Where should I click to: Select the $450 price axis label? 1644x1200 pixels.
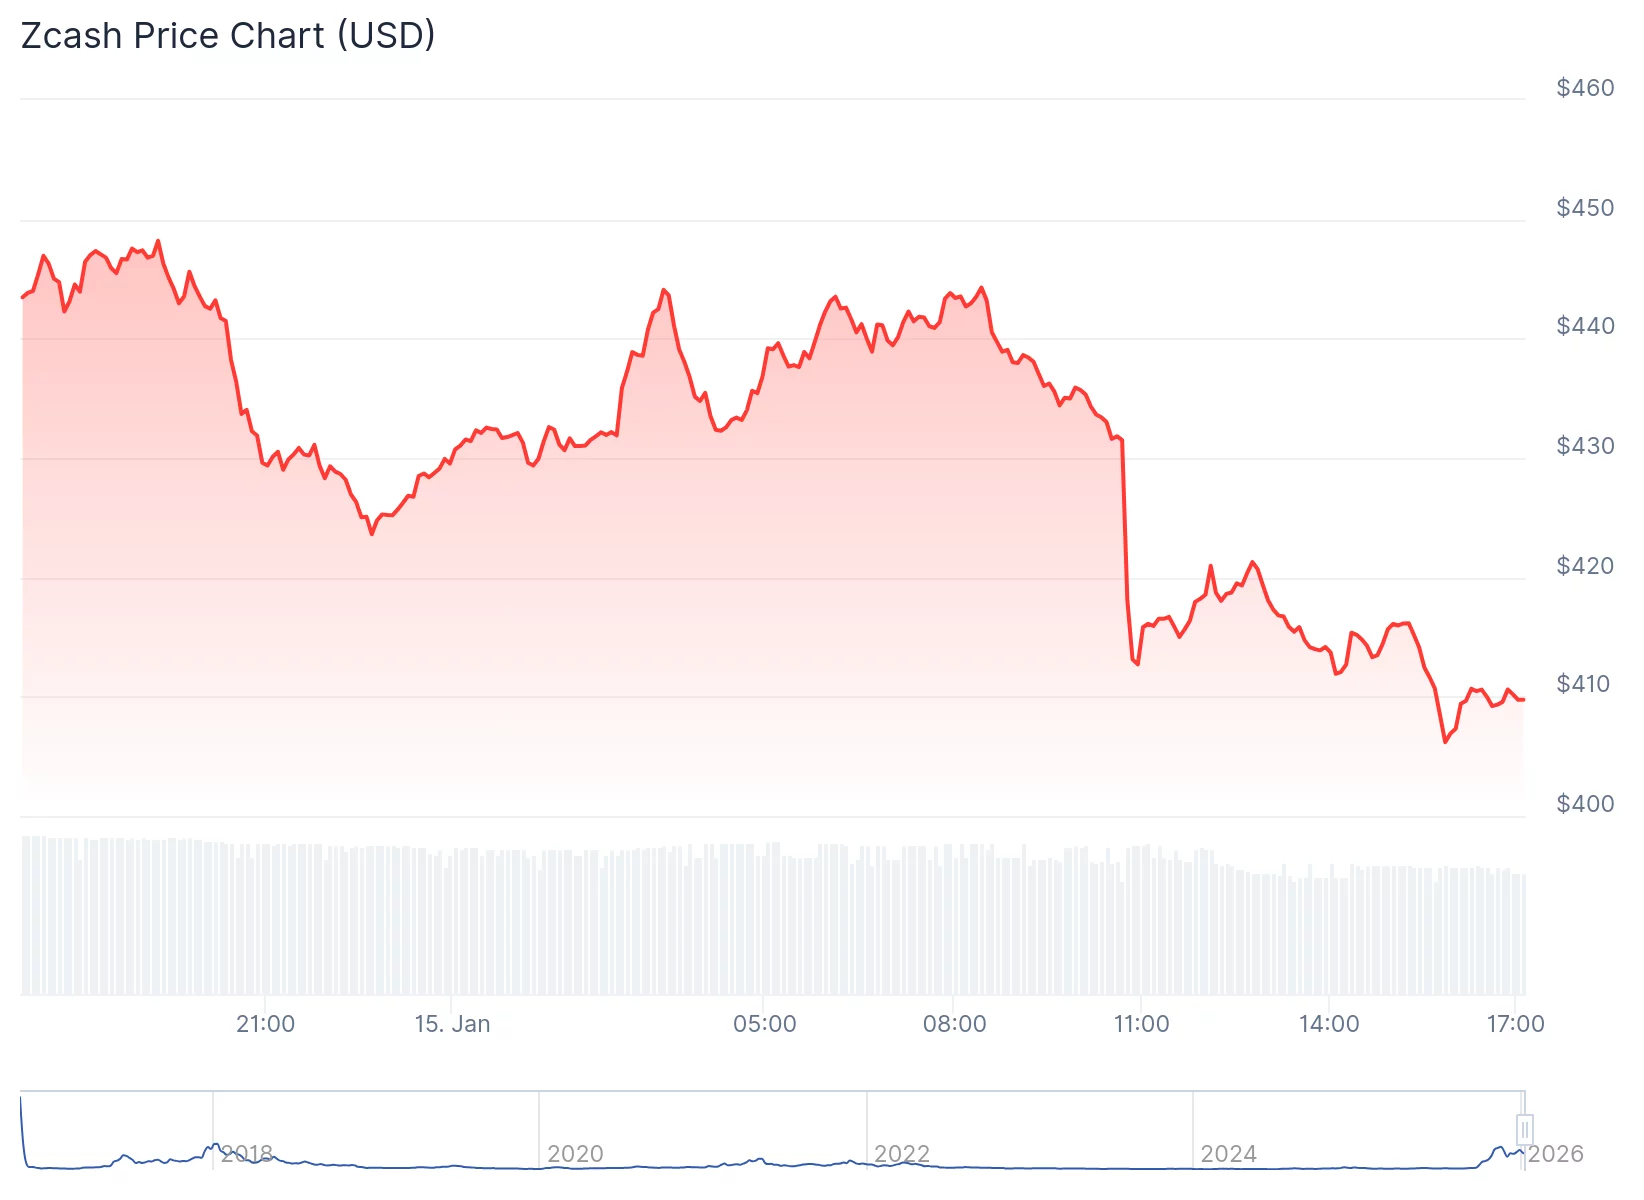click(x=1585, y=208)
